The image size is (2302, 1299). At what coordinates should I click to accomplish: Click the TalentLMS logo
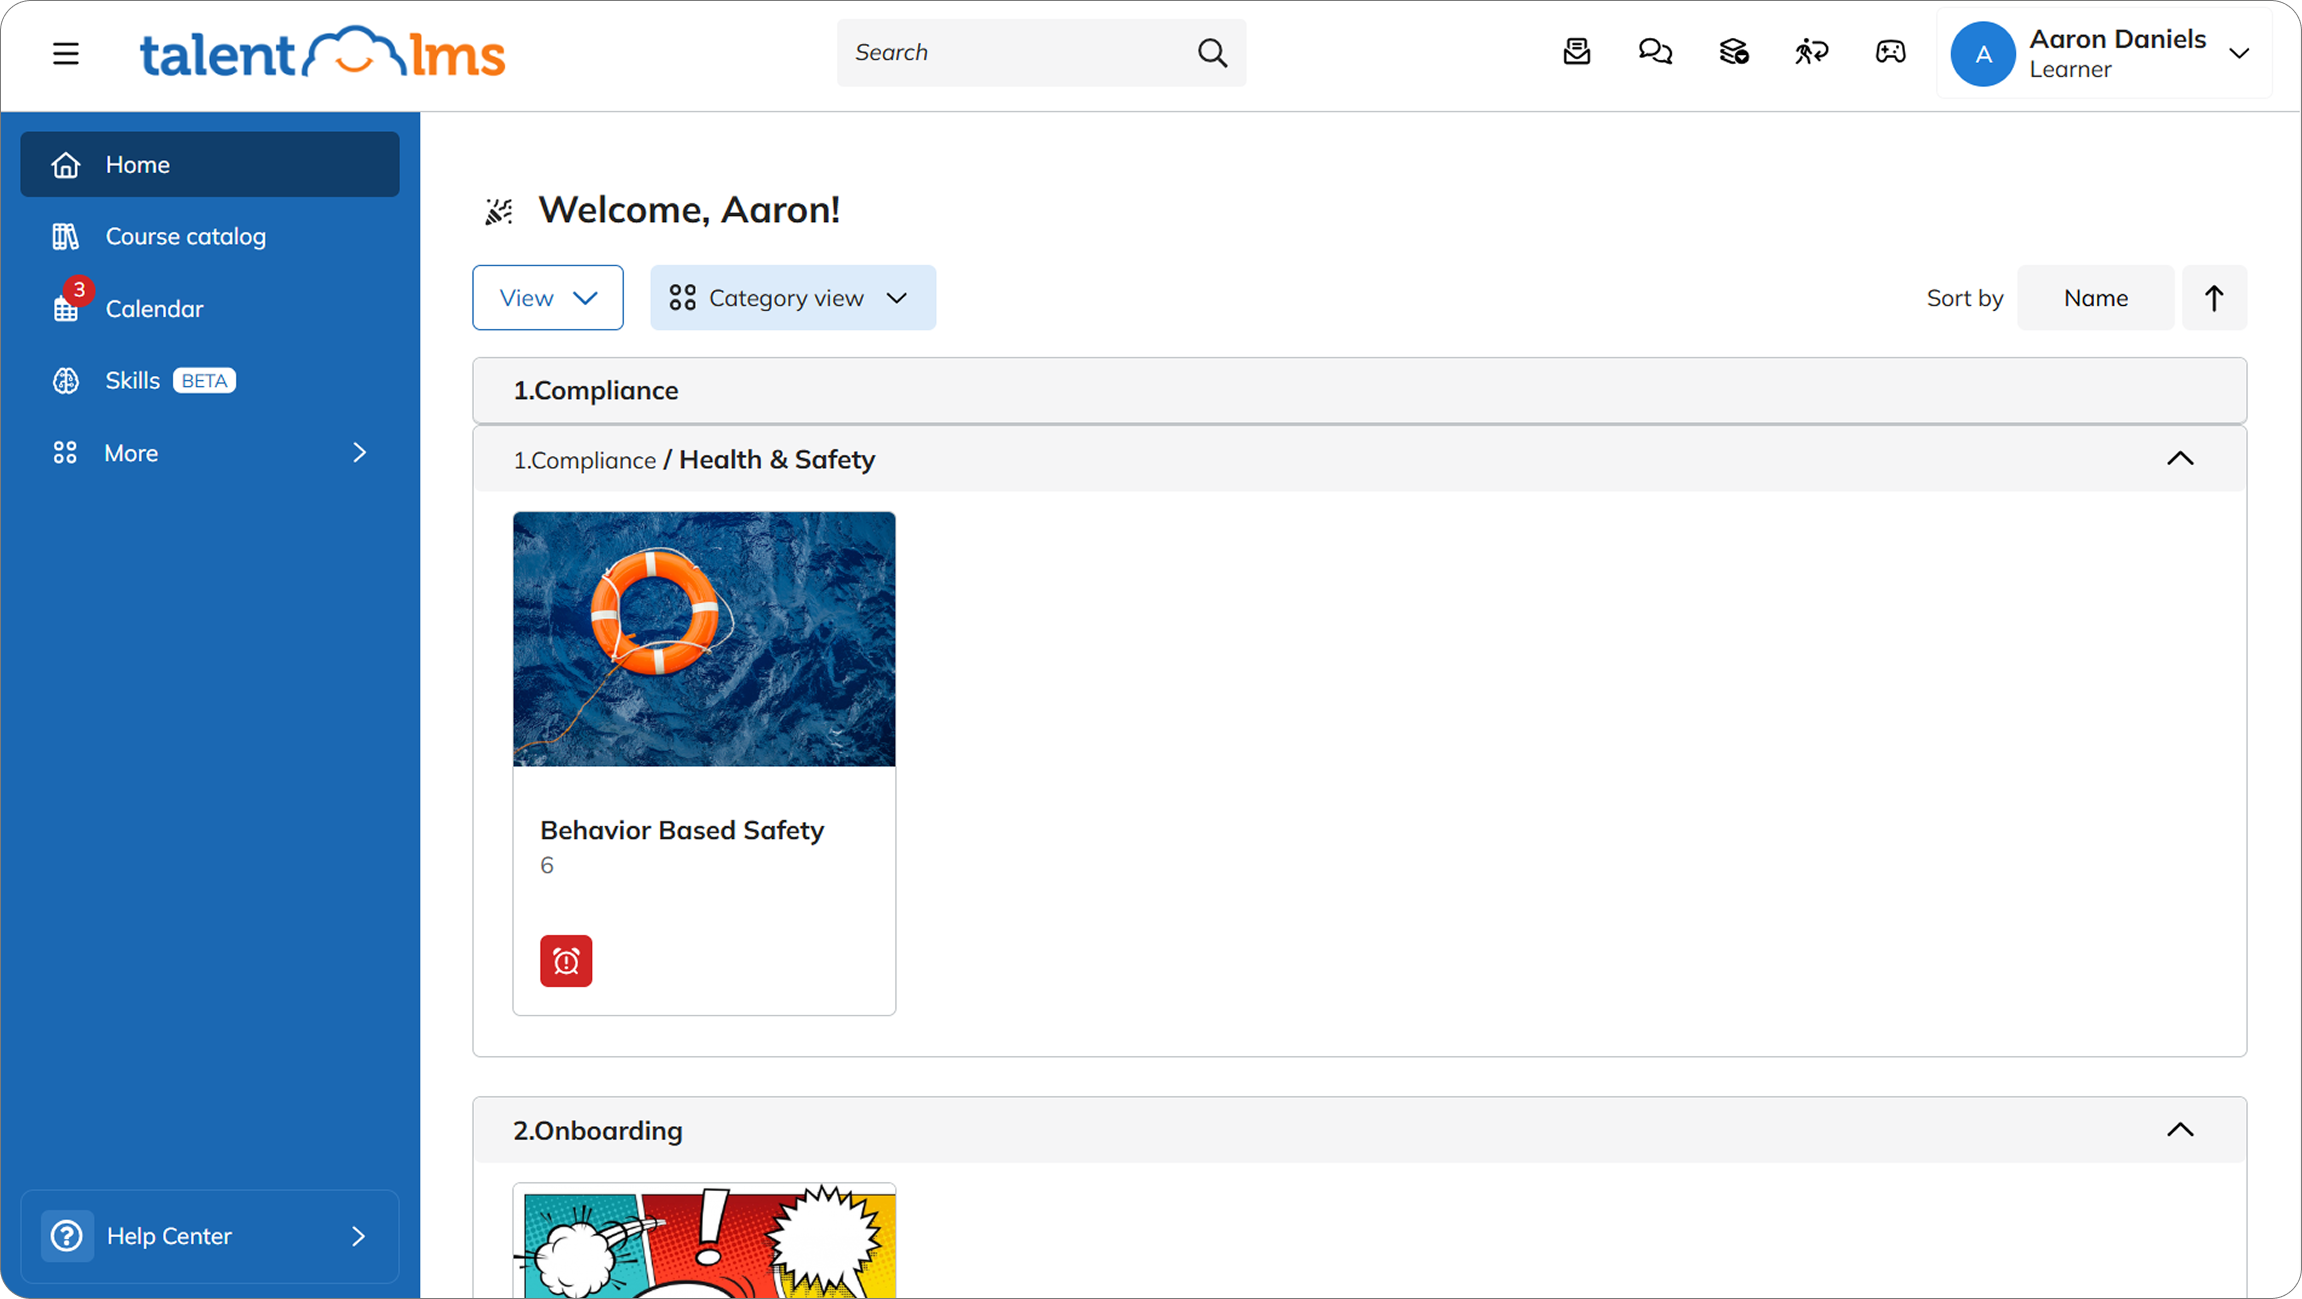[322, 53]
